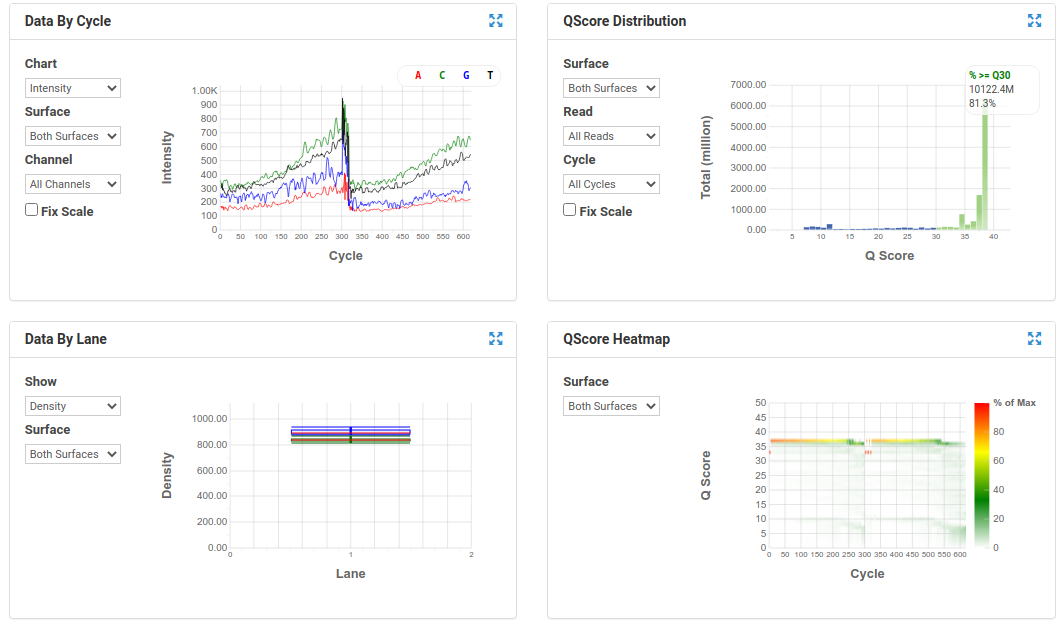
Task: Open the All Cycles dropdown
Action: (x=611, y=184)
